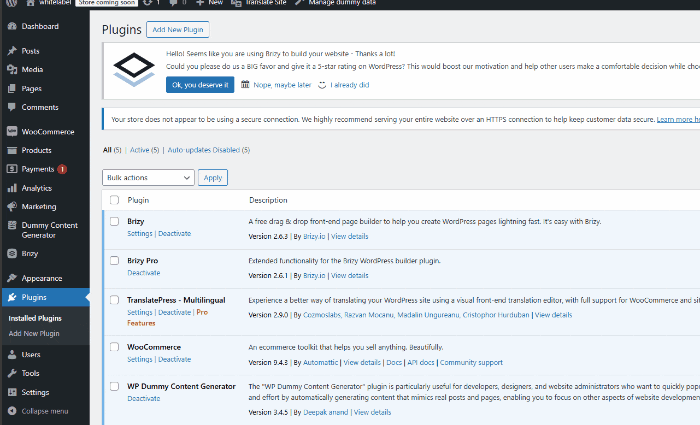700x425 pixels.
Task: Toggle the select-all plugins header checkbox
Action: point(114,200)
